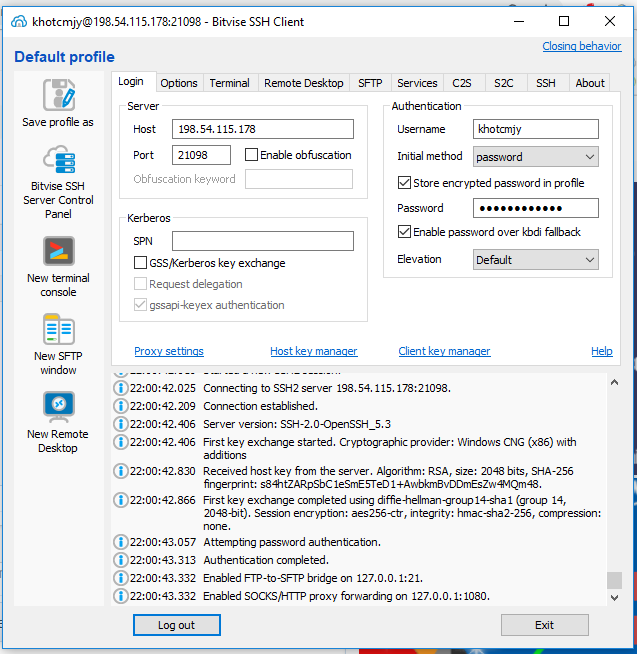Open the SSH tab
The width and height of the screenshot is (637, 654).
click(546, 83)
